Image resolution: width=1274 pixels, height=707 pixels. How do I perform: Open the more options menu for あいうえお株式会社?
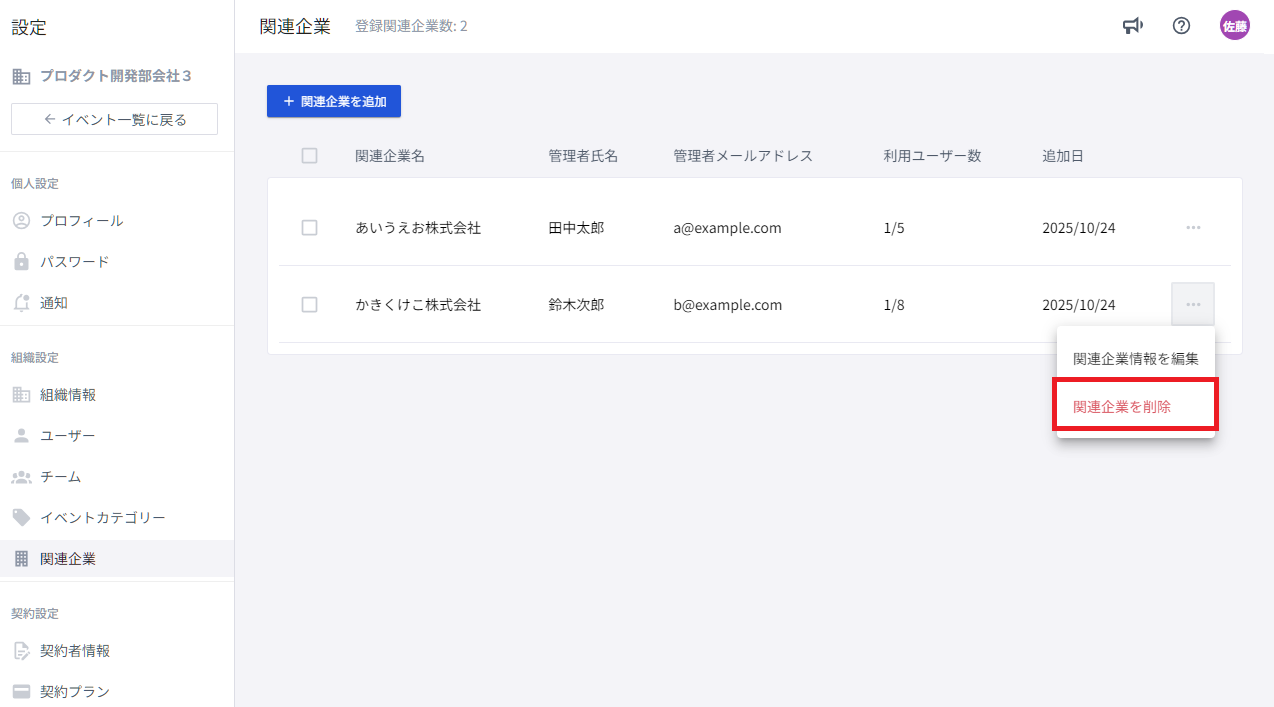(1192, 228)
